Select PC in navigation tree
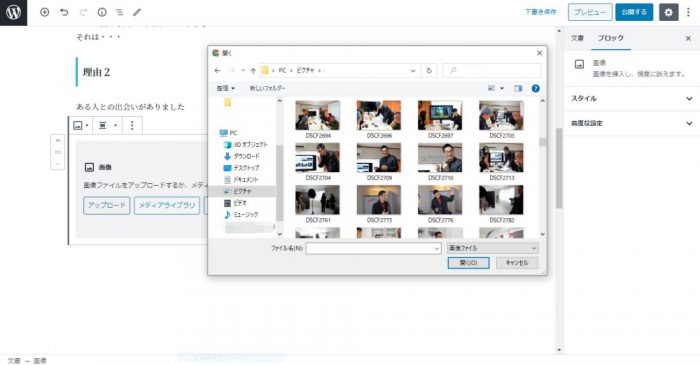The height and width of the screenshot is (365, 700). 229,133
